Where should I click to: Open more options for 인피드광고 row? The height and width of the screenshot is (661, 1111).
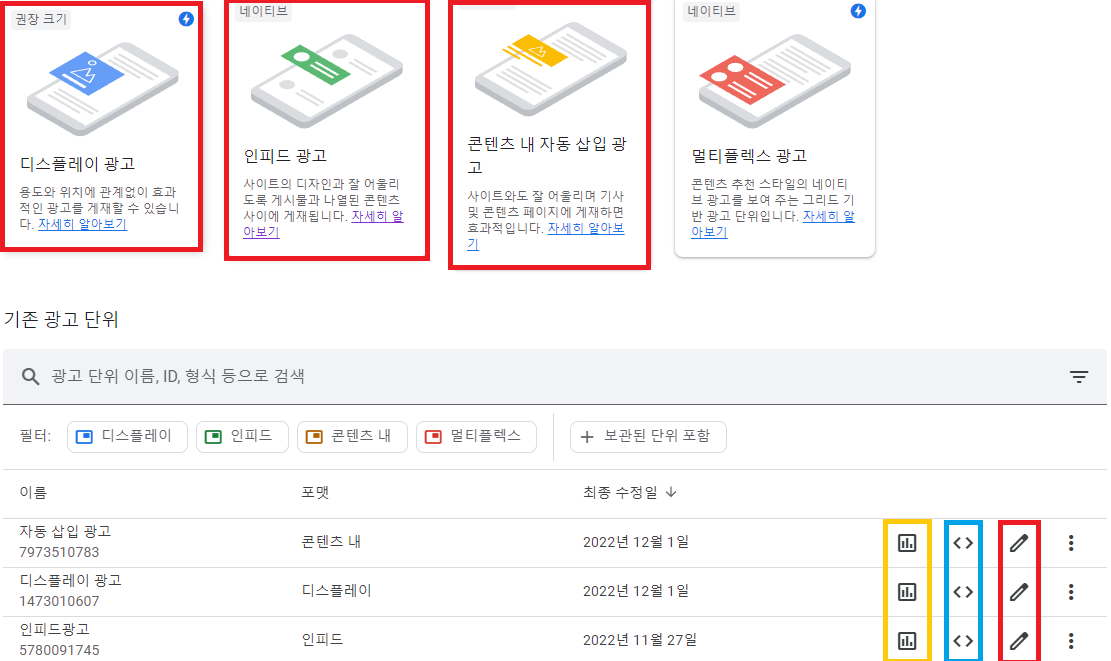point(1071,640)
